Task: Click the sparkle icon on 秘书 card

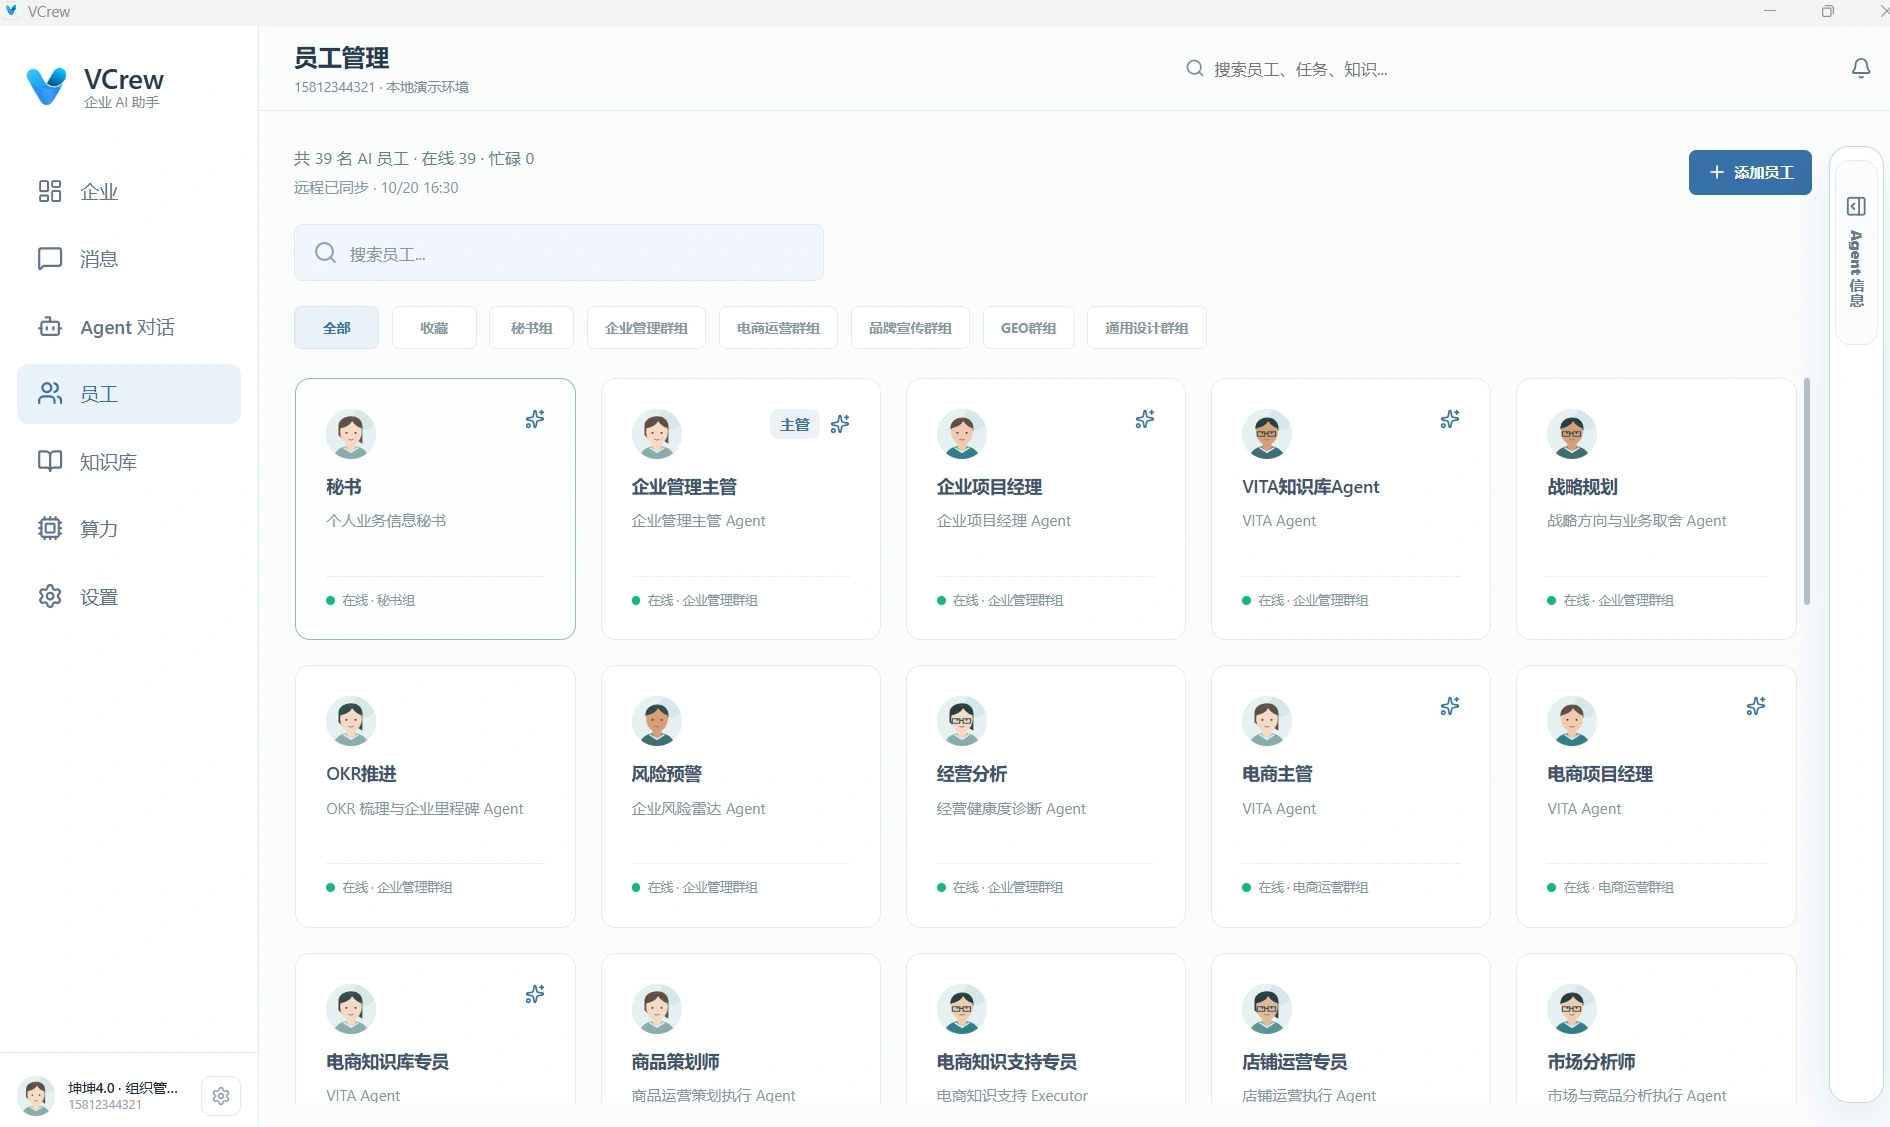Action: tap(535, 419)
